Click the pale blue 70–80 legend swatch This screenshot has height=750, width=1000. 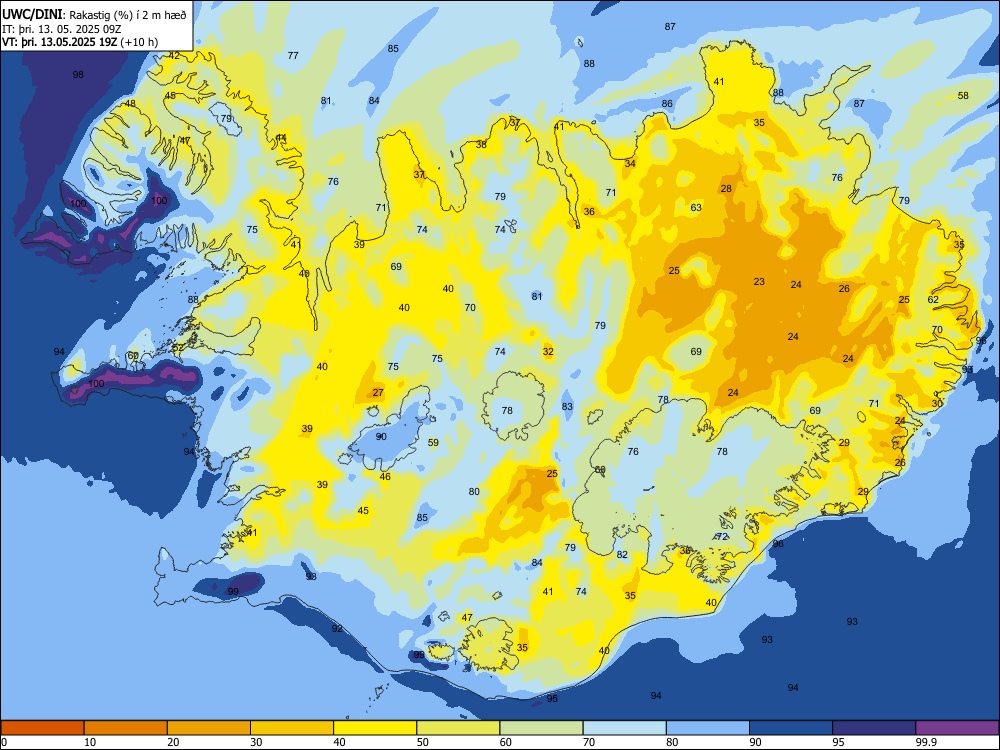coord(624,728)
